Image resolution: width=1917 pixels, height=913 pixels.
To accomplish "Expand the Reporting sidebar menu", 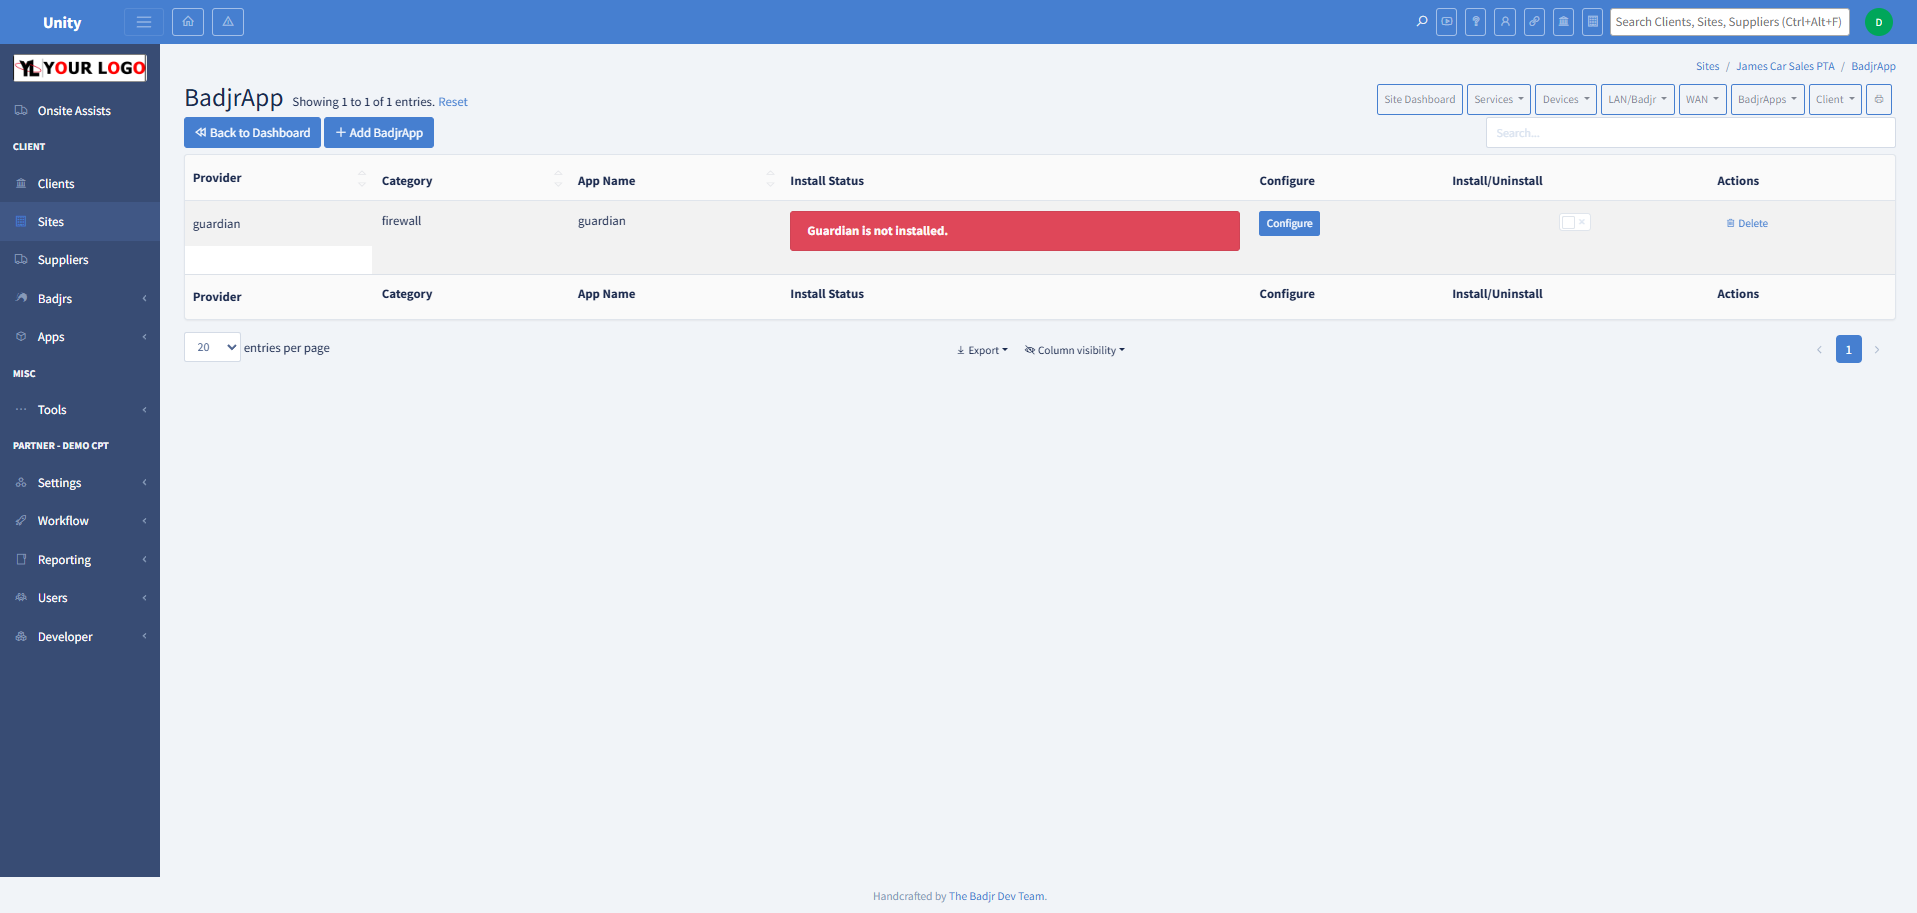I will point(80,560).
